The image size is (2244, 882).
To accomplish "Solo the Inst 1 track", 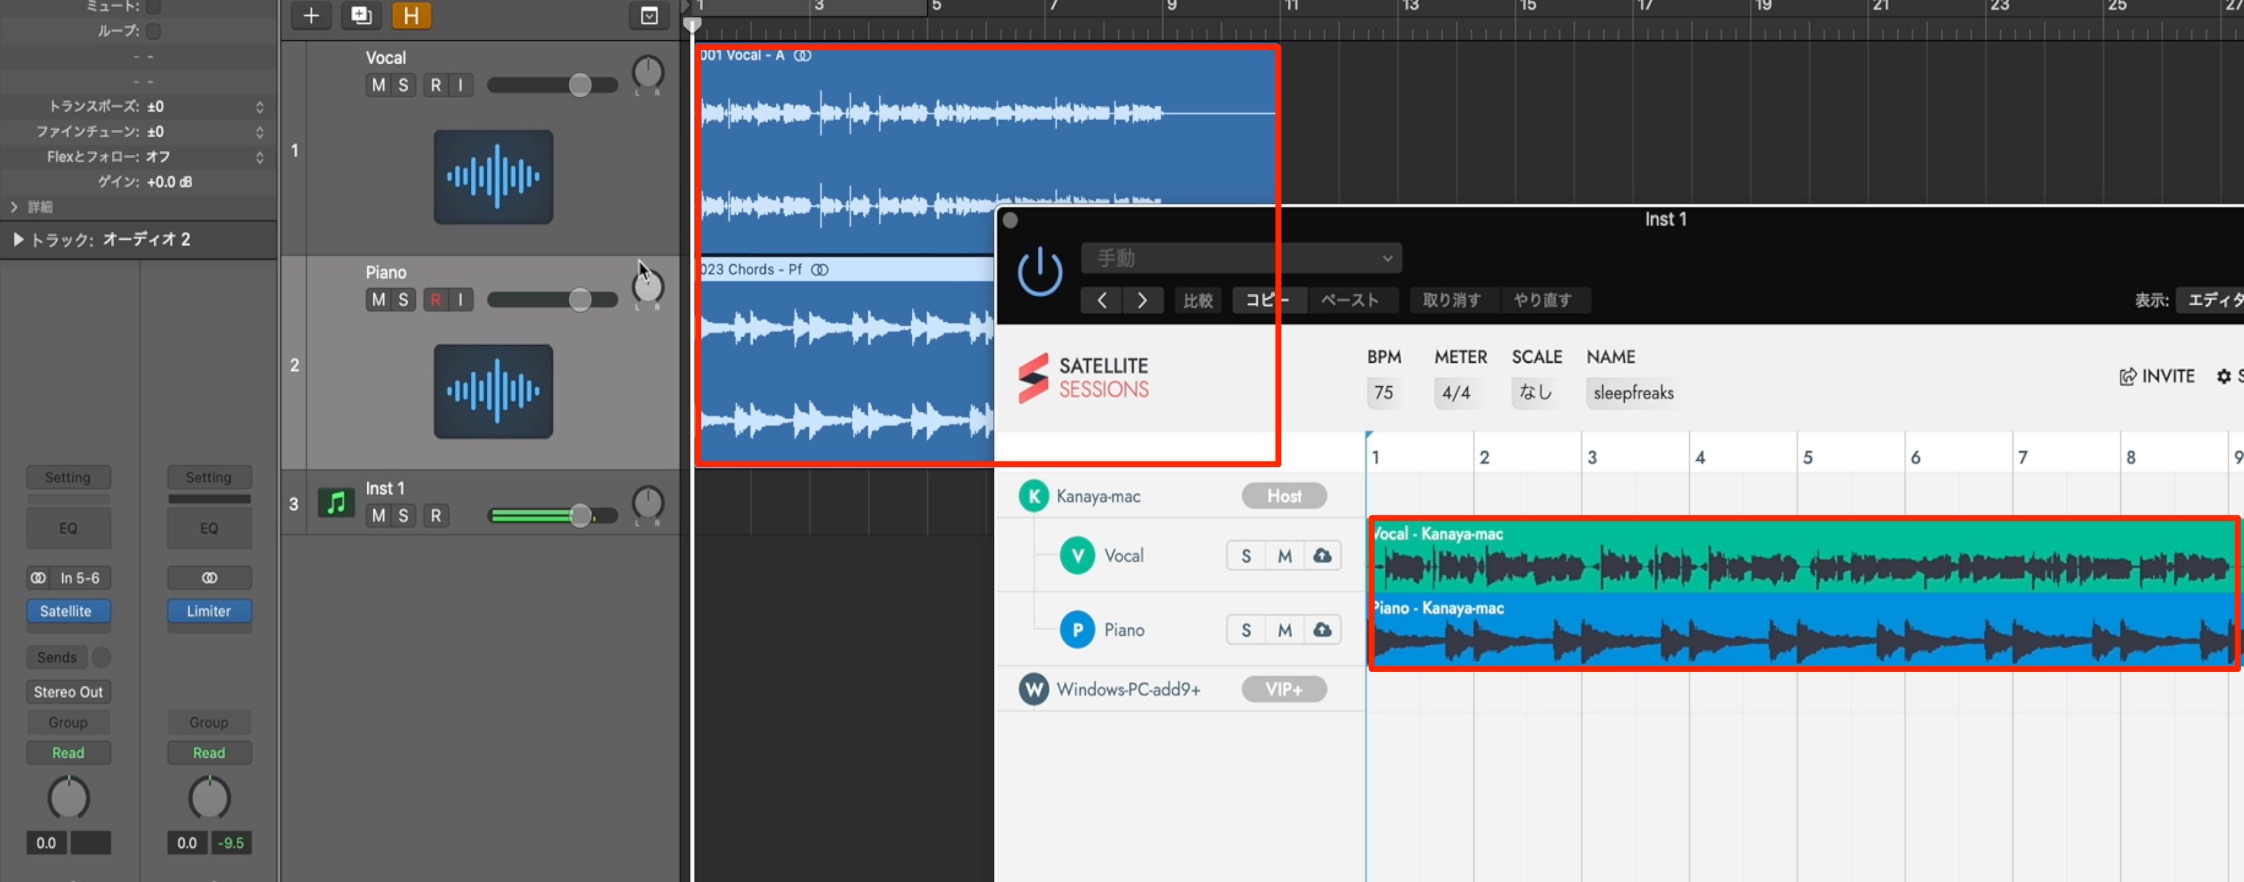I will tap(403, 516).
